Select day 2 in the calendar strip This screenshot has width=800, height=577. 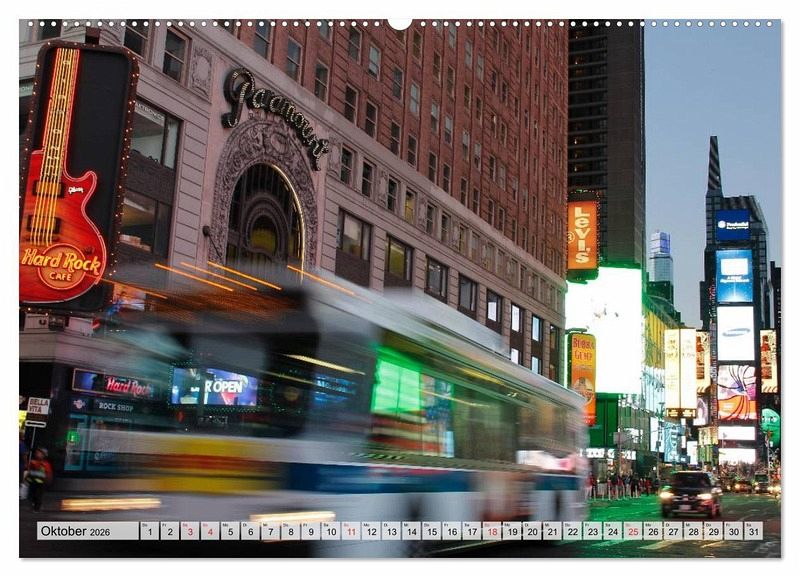[169, 531]
